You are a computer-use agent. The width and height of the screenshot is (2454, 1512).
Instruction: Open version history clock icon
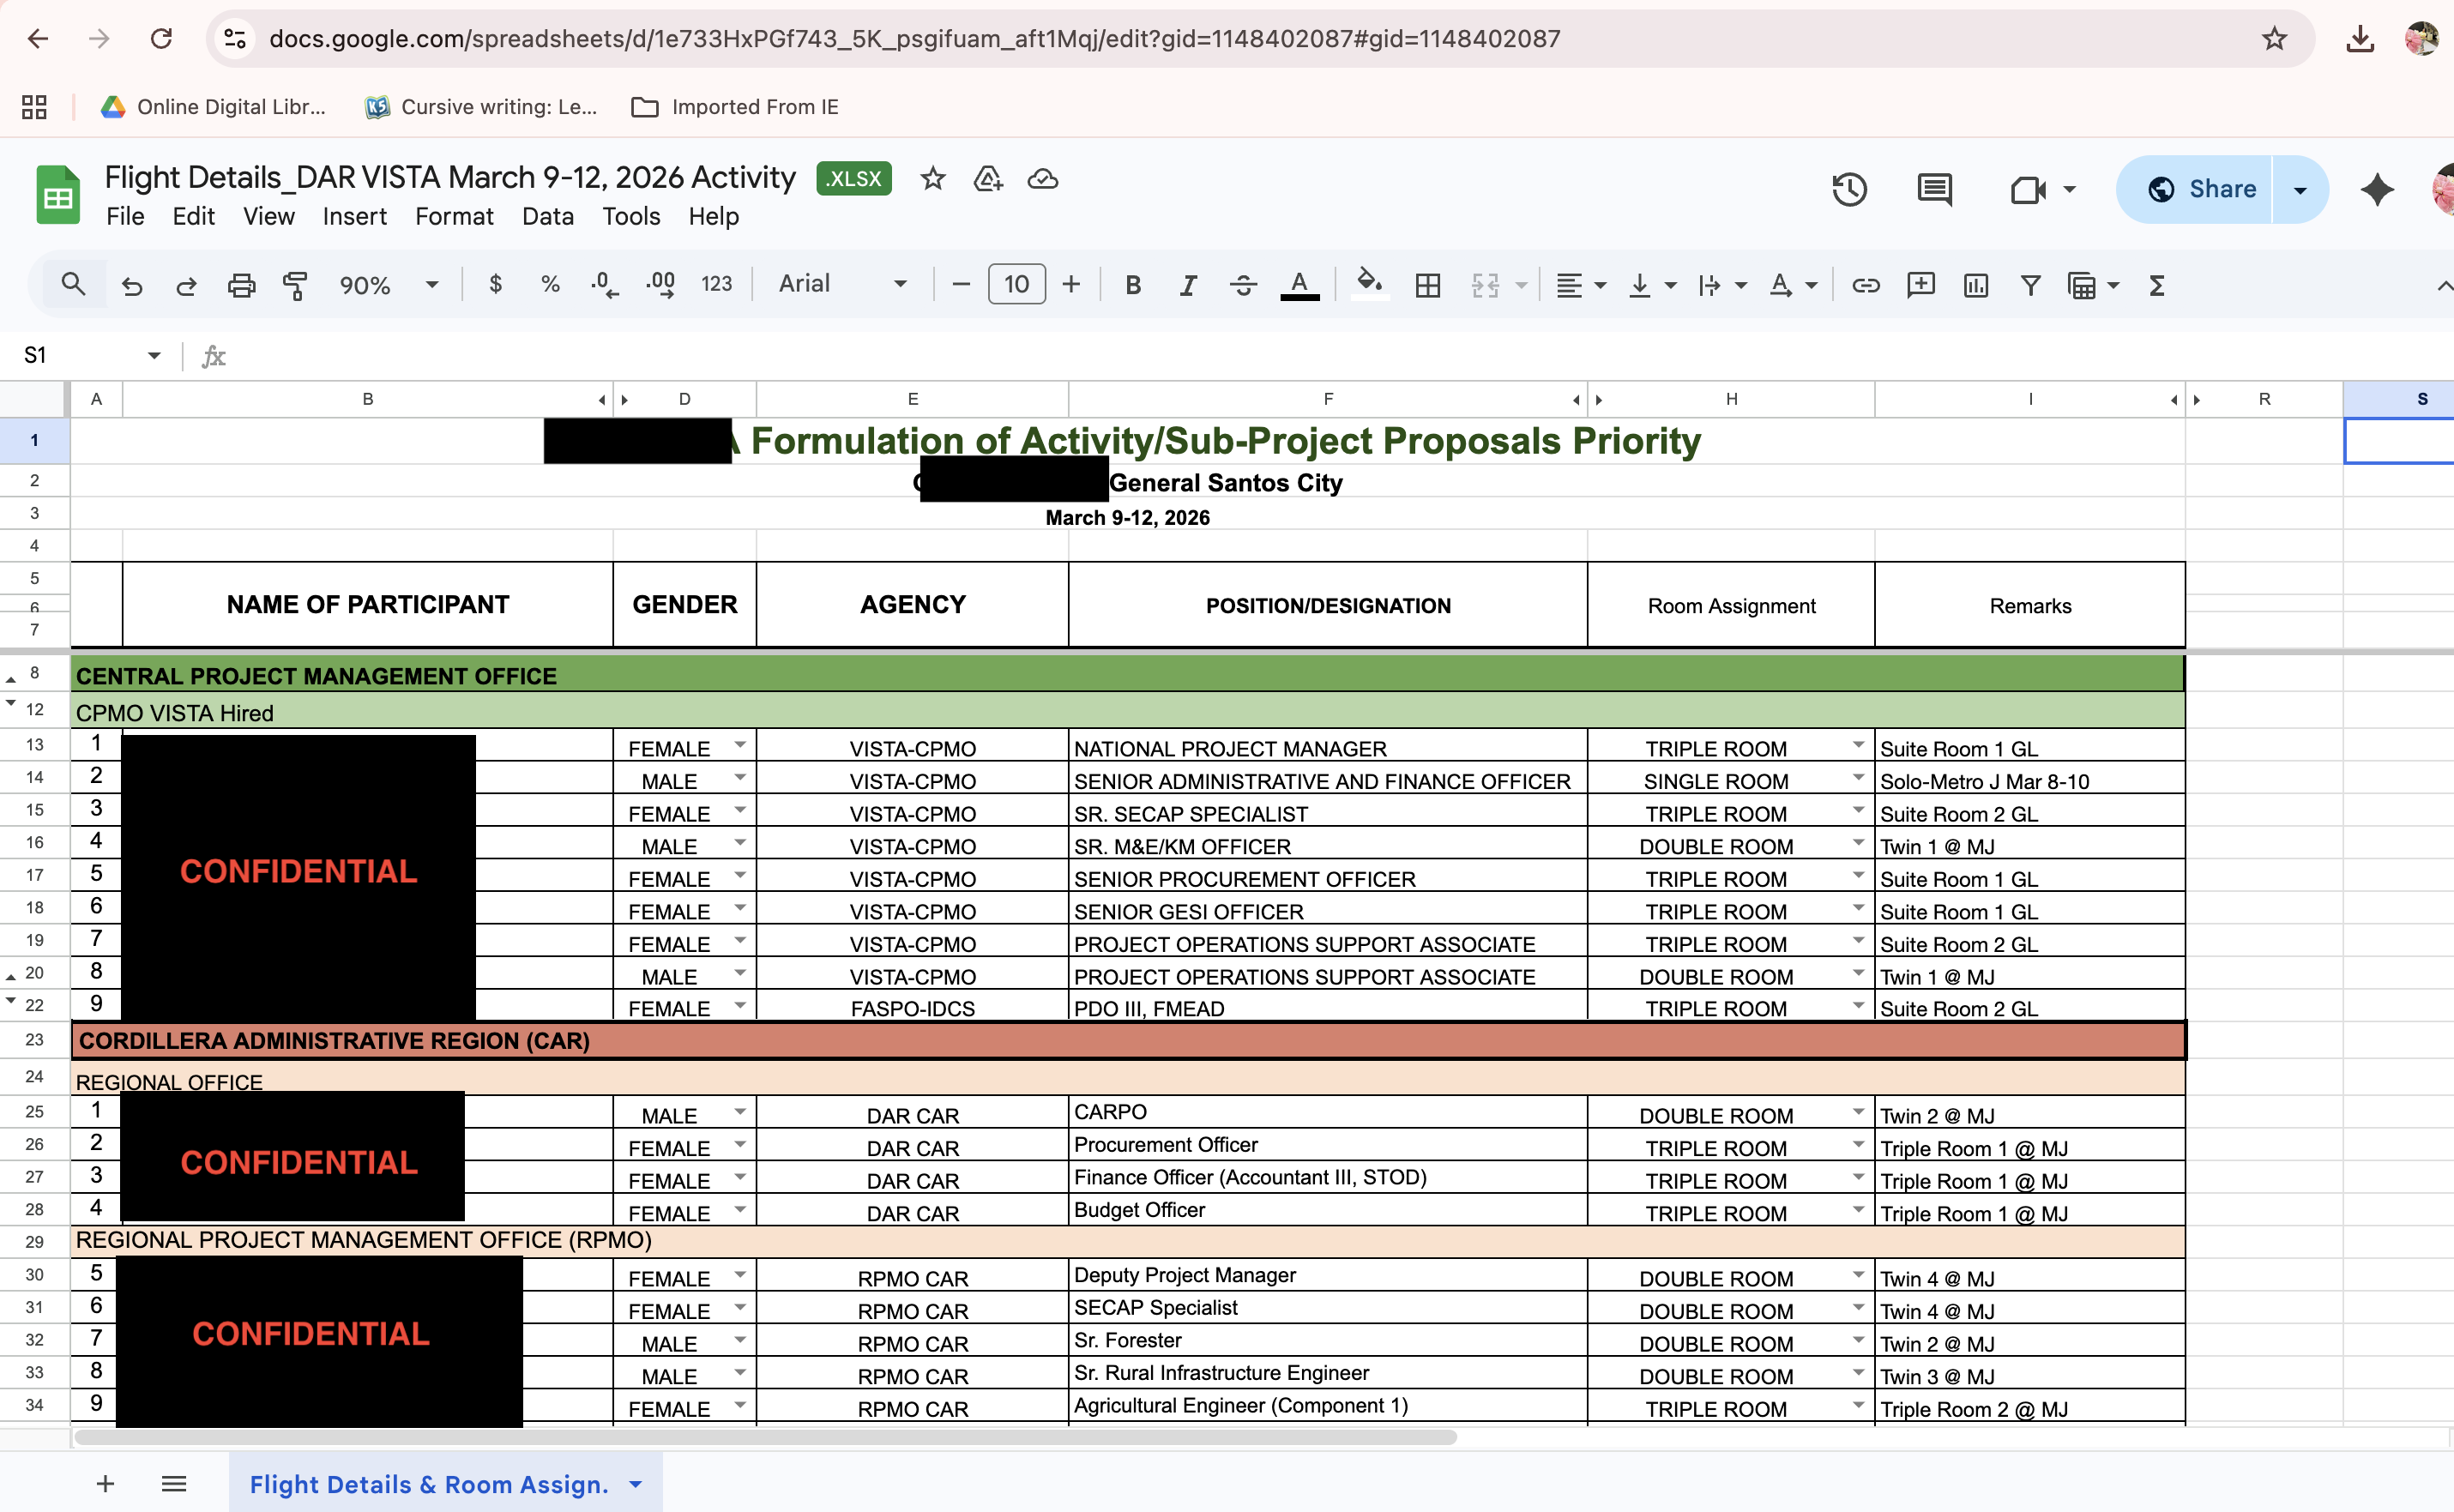tap(1849, 189)
